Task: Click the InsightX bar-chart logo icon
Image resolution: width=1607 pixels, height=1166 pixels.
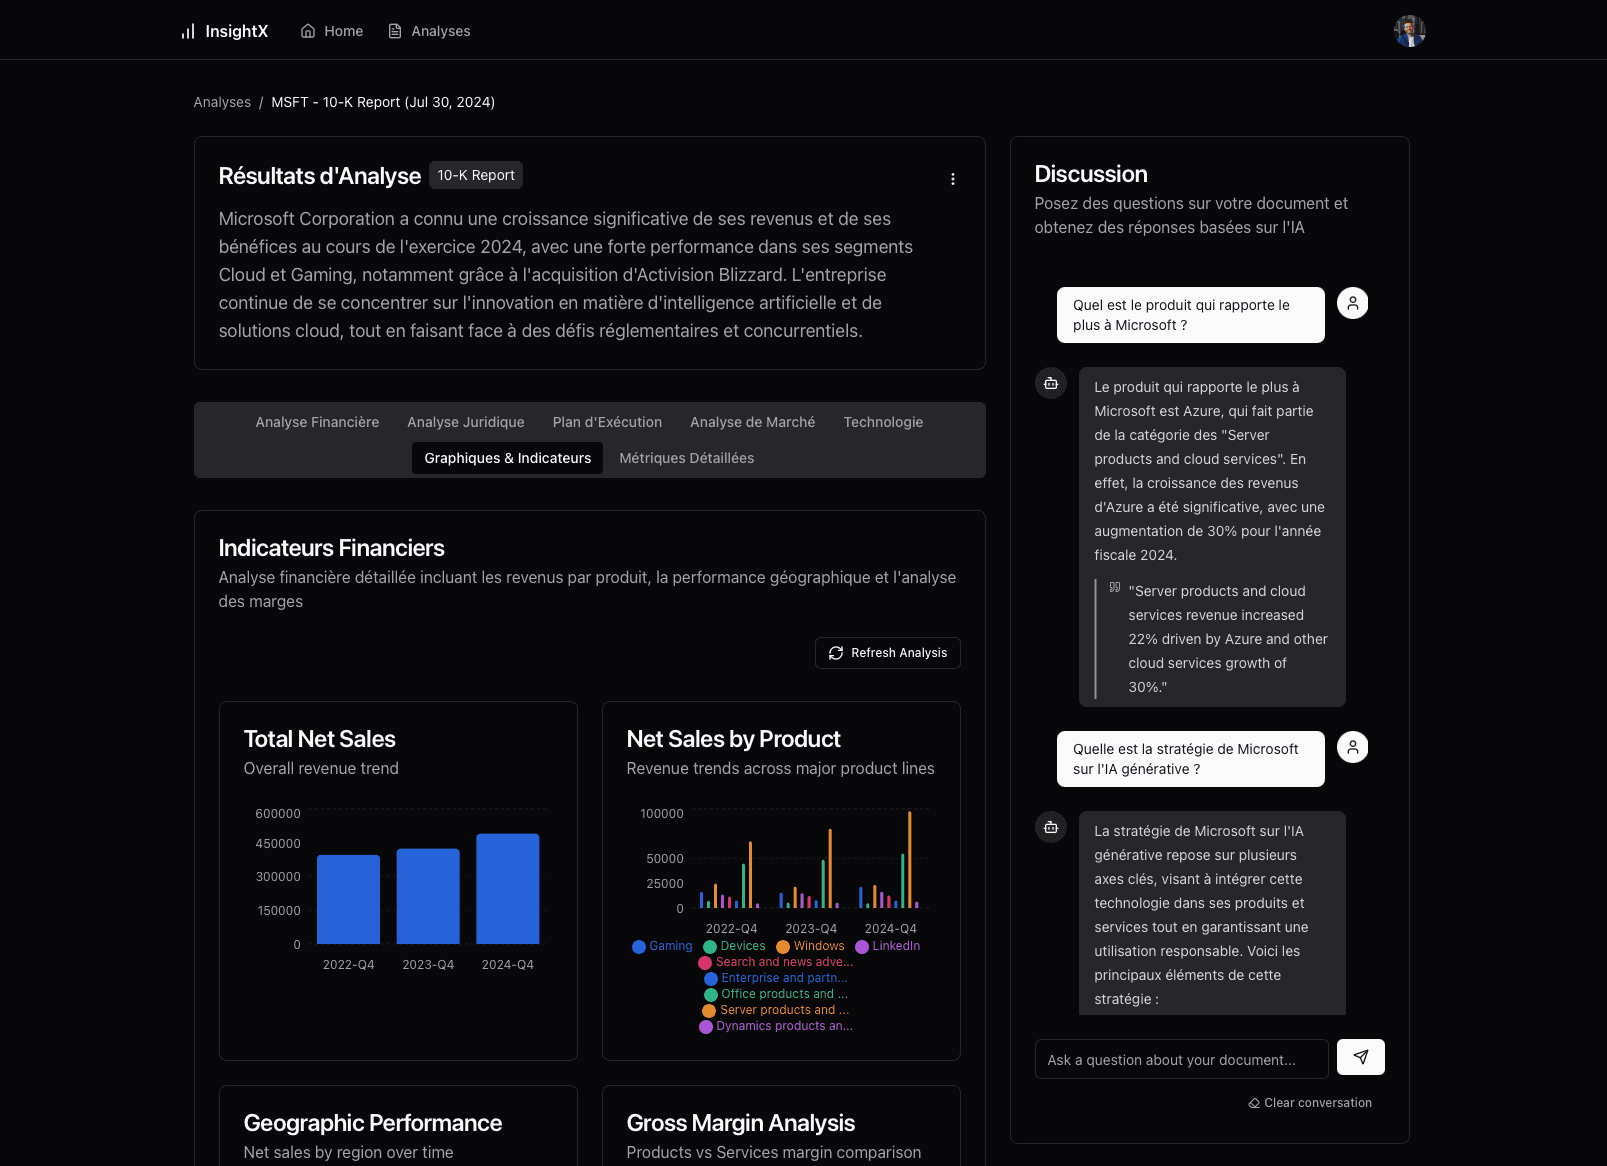Action: point(188,31)
